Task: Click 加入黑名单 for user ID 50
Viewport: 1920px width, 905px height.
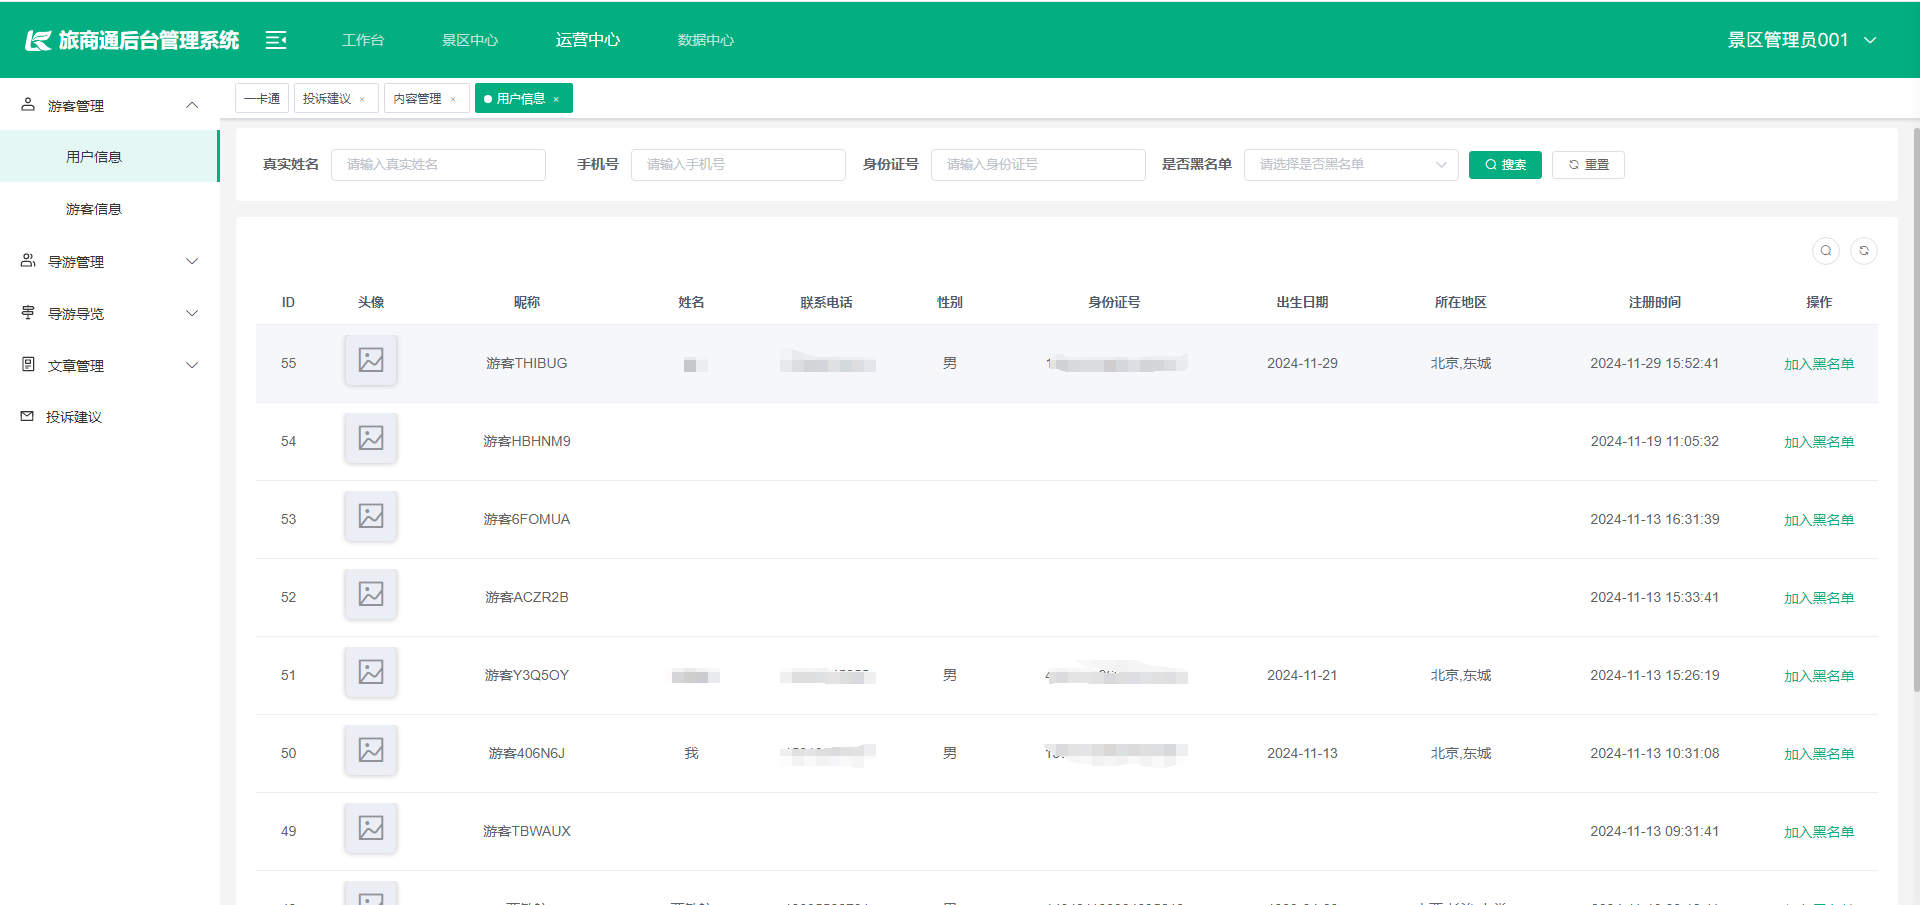Action: pyautogui.click(x=1819, y=754)
